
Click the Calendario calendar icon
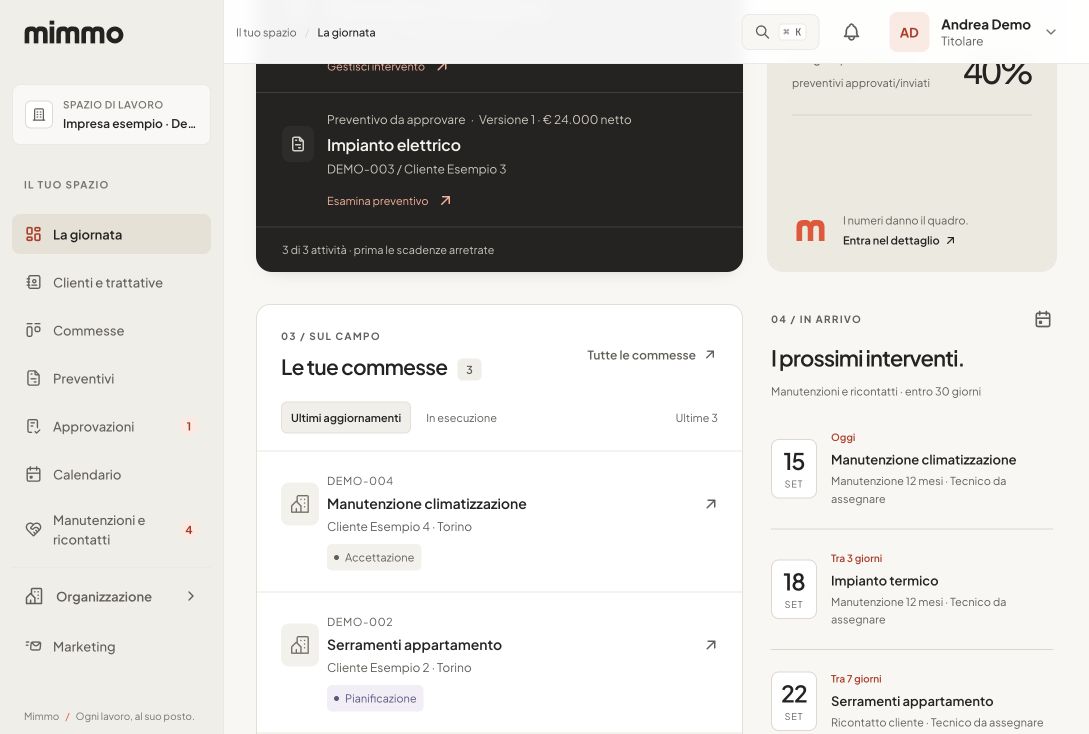pos(33,474)
